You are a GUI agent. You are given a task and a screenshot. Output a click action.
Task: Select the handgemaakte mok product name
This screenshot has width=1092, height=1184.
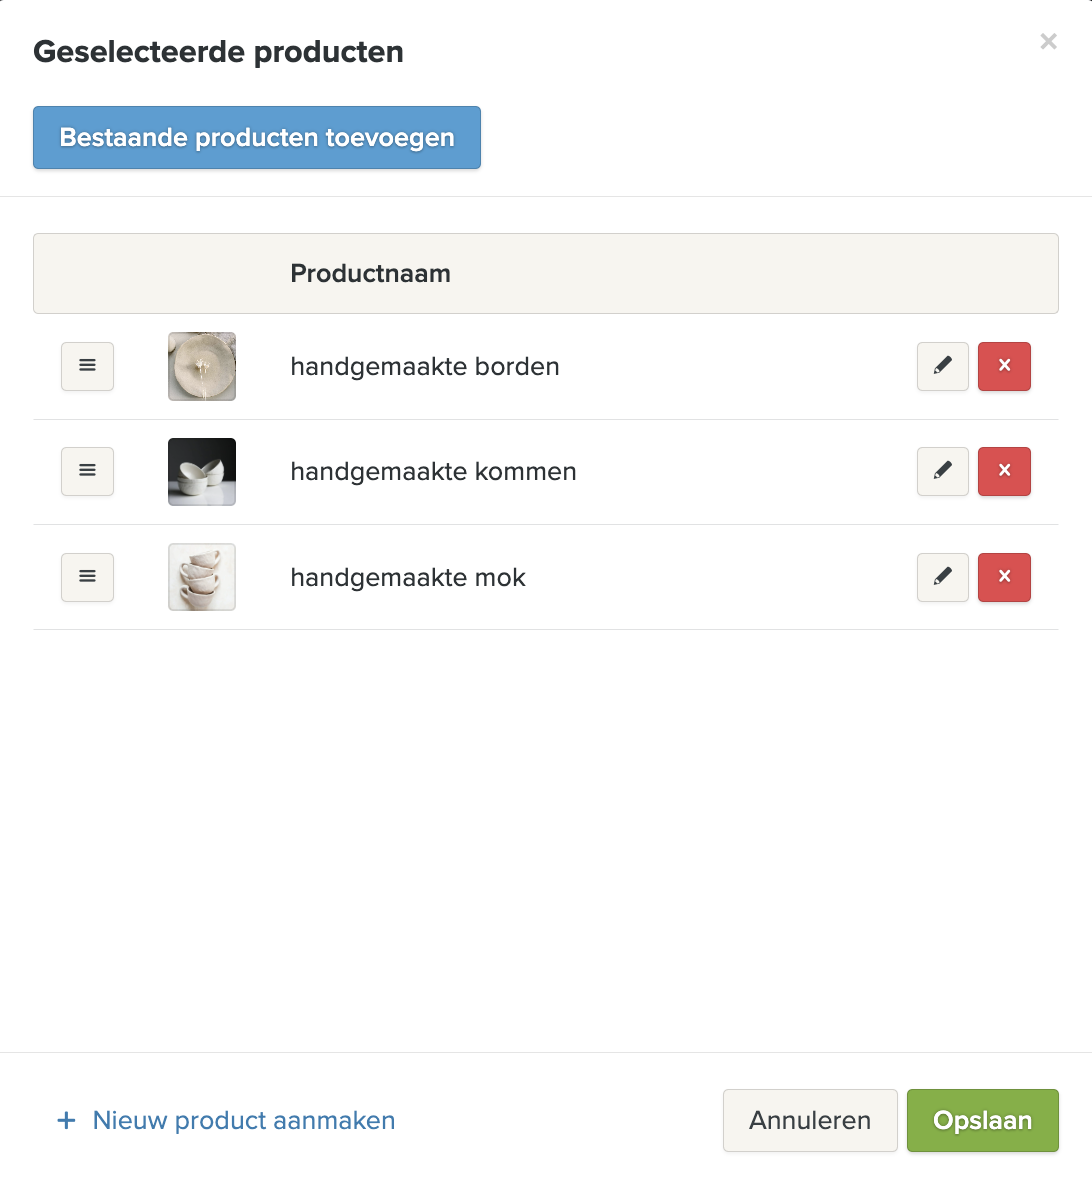[408, 577]
